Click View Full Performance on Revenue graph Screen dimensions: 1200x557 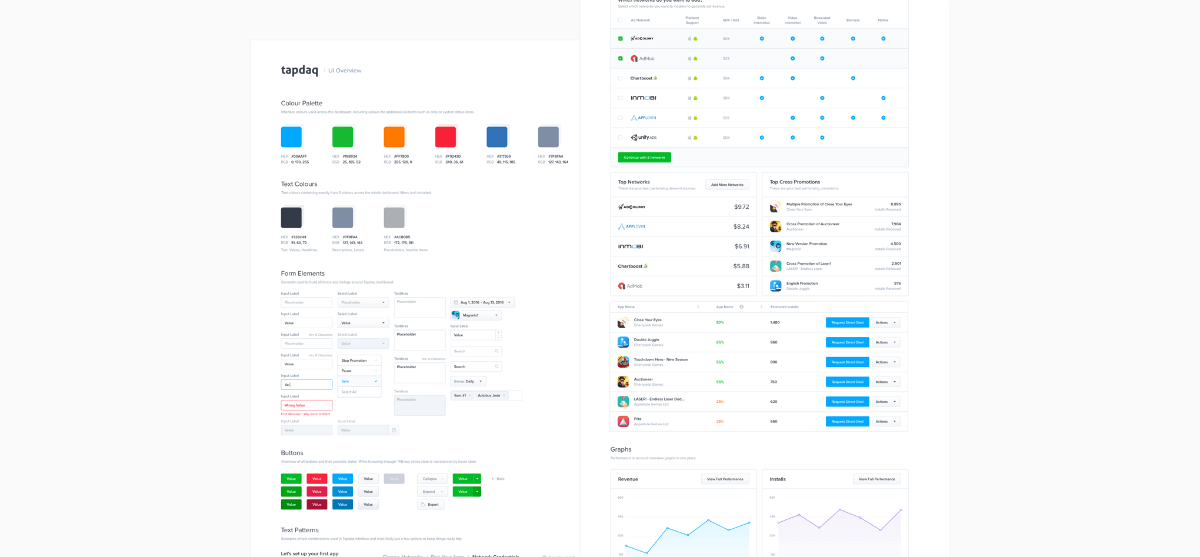(x=725, y=480)
